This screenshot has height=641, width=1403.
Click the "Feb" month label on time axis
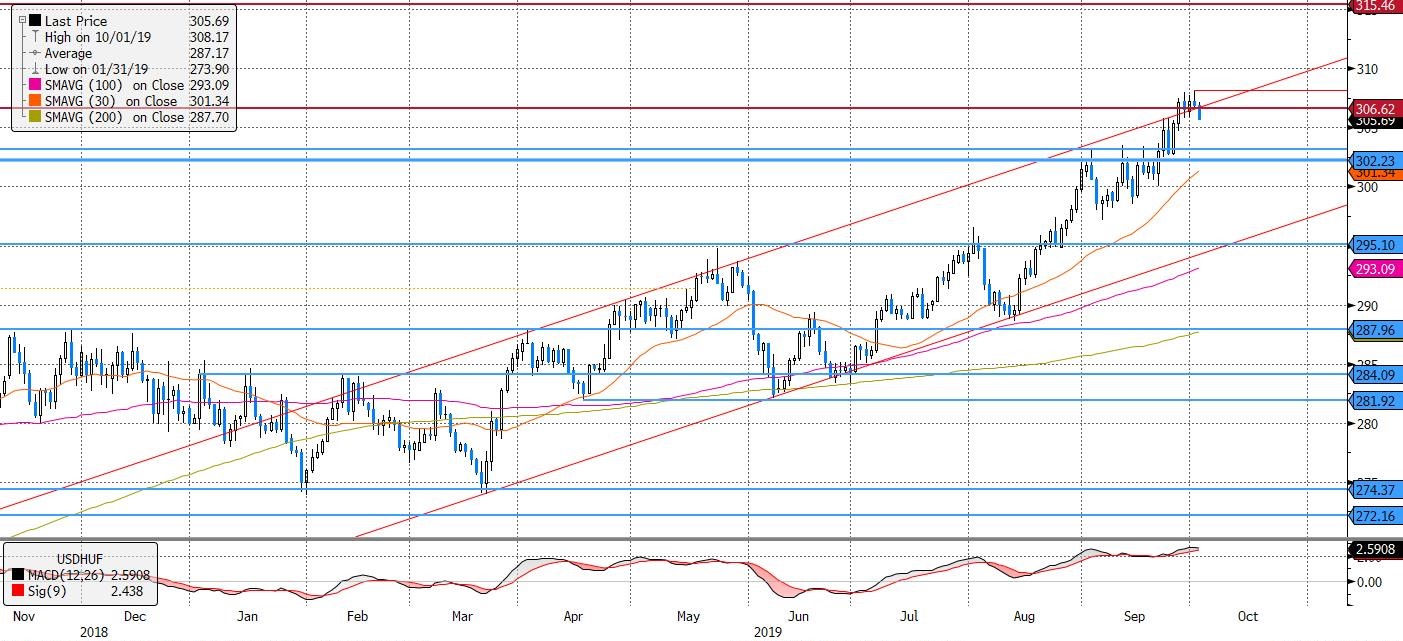357,617
